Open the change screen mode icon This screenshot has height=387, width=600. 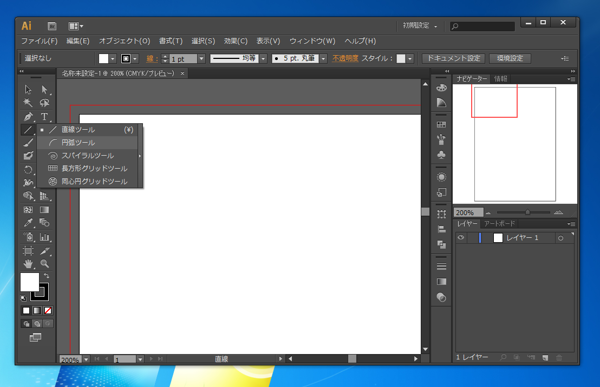pos(35,337)
